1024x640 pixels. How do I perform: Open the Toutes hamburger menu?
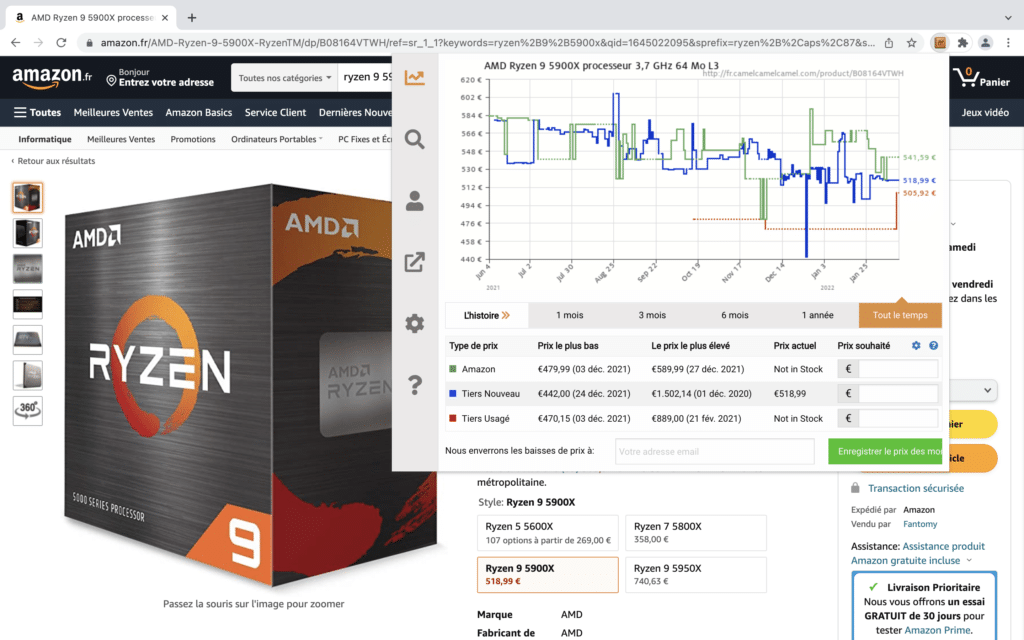click(x=38, y=112)
